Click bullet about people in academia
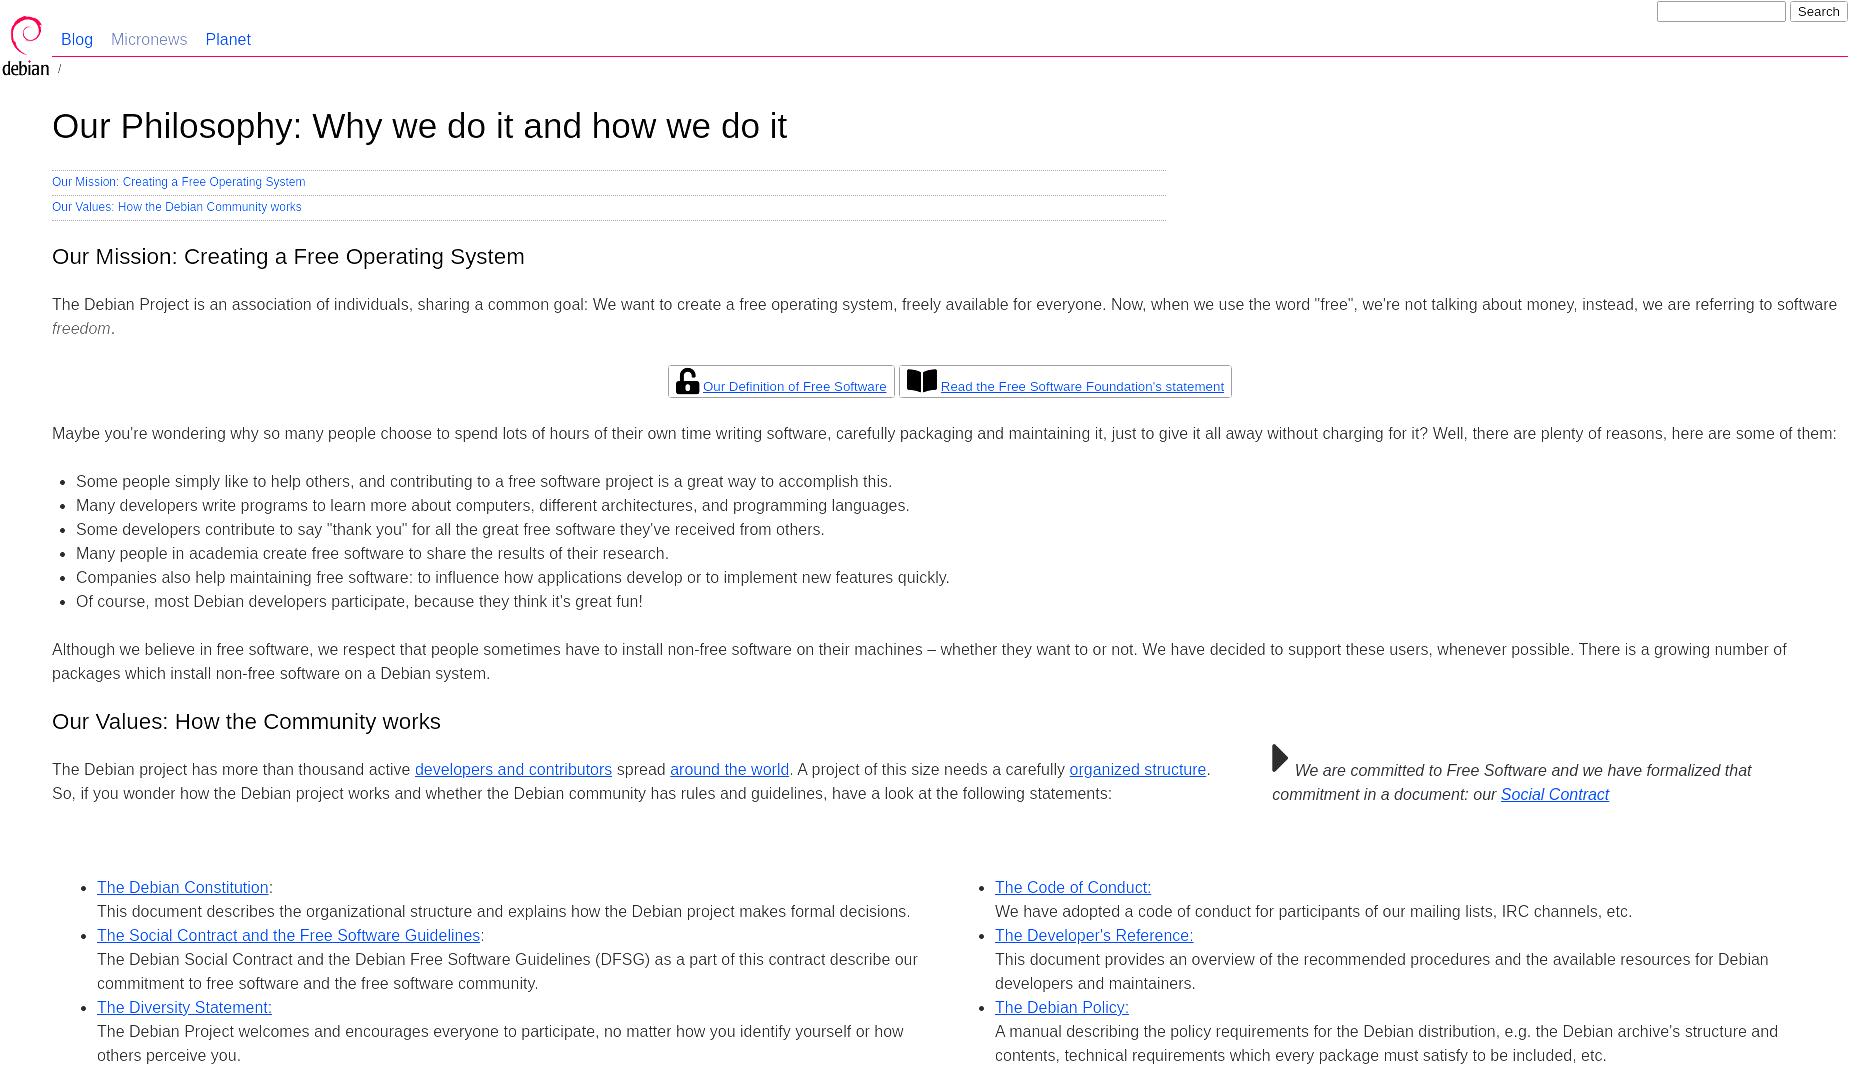This screenshot has width=1858, height=1080. point(372,554)
